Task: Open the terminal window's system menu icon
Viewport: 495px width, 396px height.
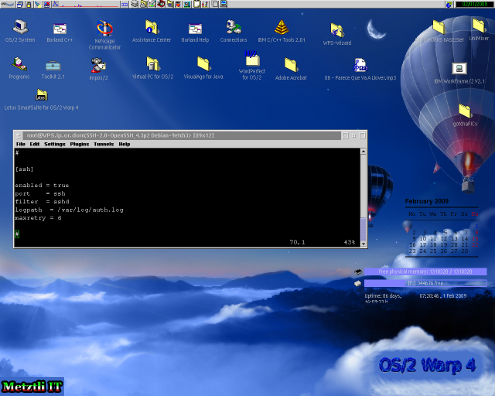Action: click(18, 136)
